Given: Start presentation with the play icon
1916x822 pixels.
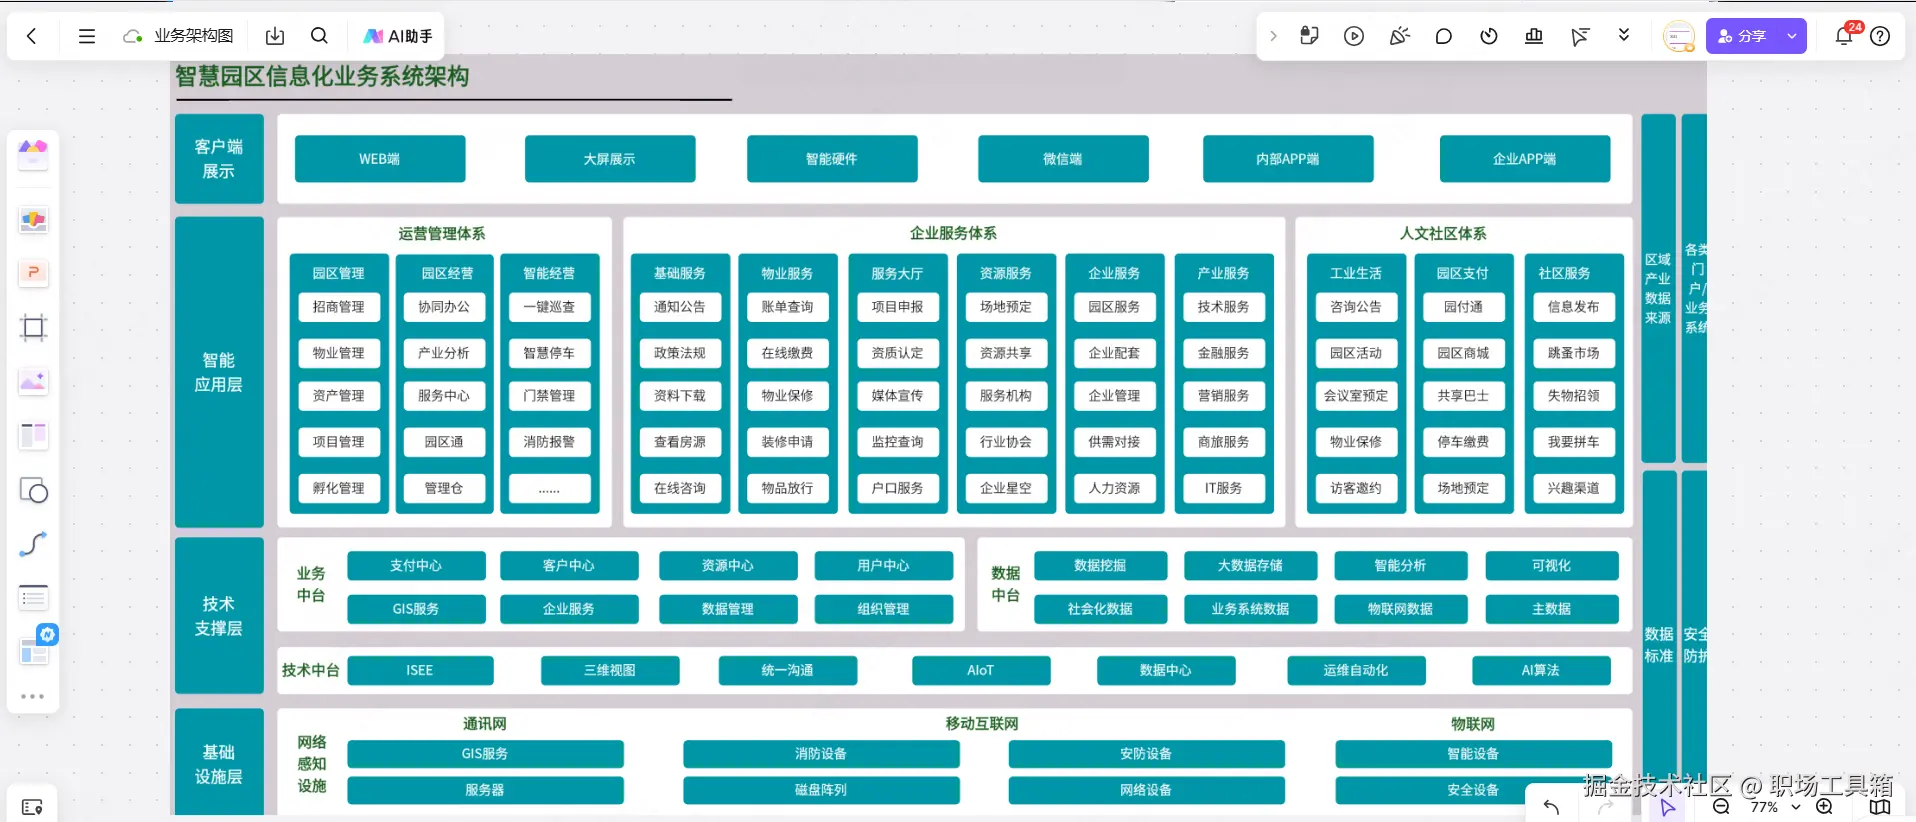Looking at the screenshot, I should [x=1354, y=36].
